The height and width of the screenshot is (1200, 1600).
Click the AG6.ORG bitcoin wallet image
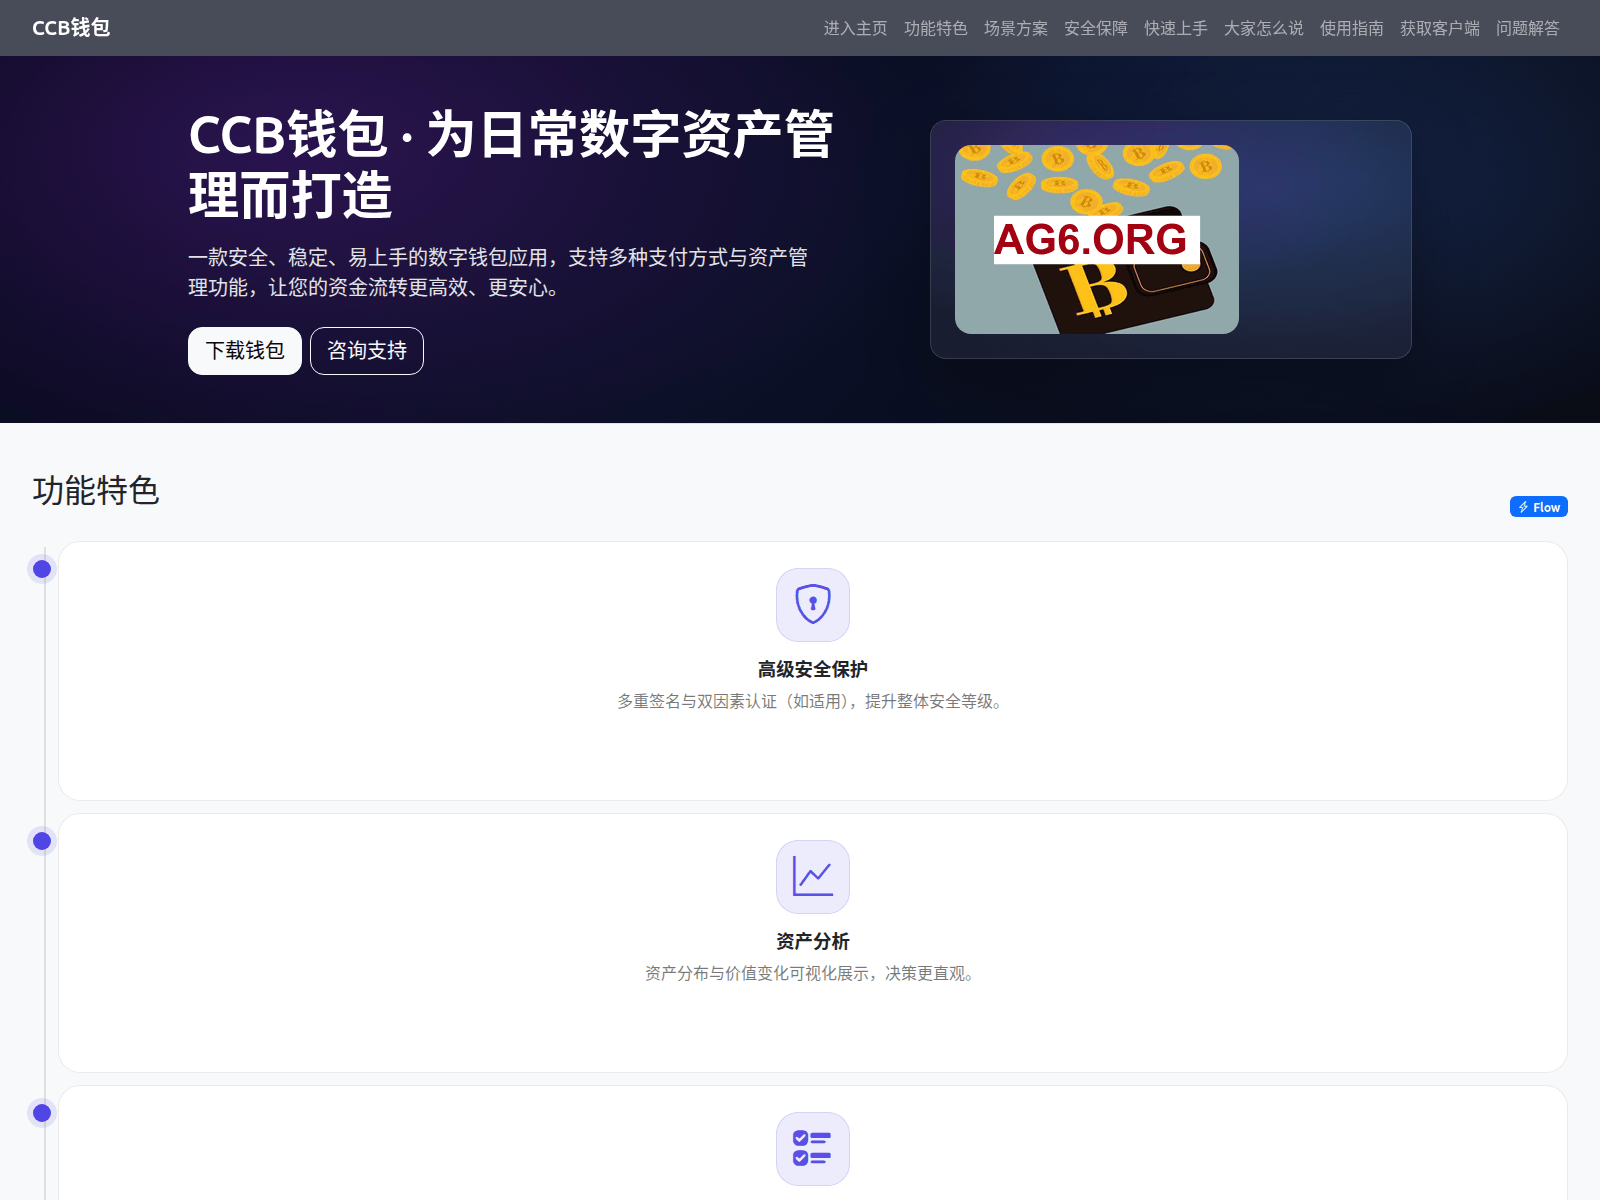1097,240
